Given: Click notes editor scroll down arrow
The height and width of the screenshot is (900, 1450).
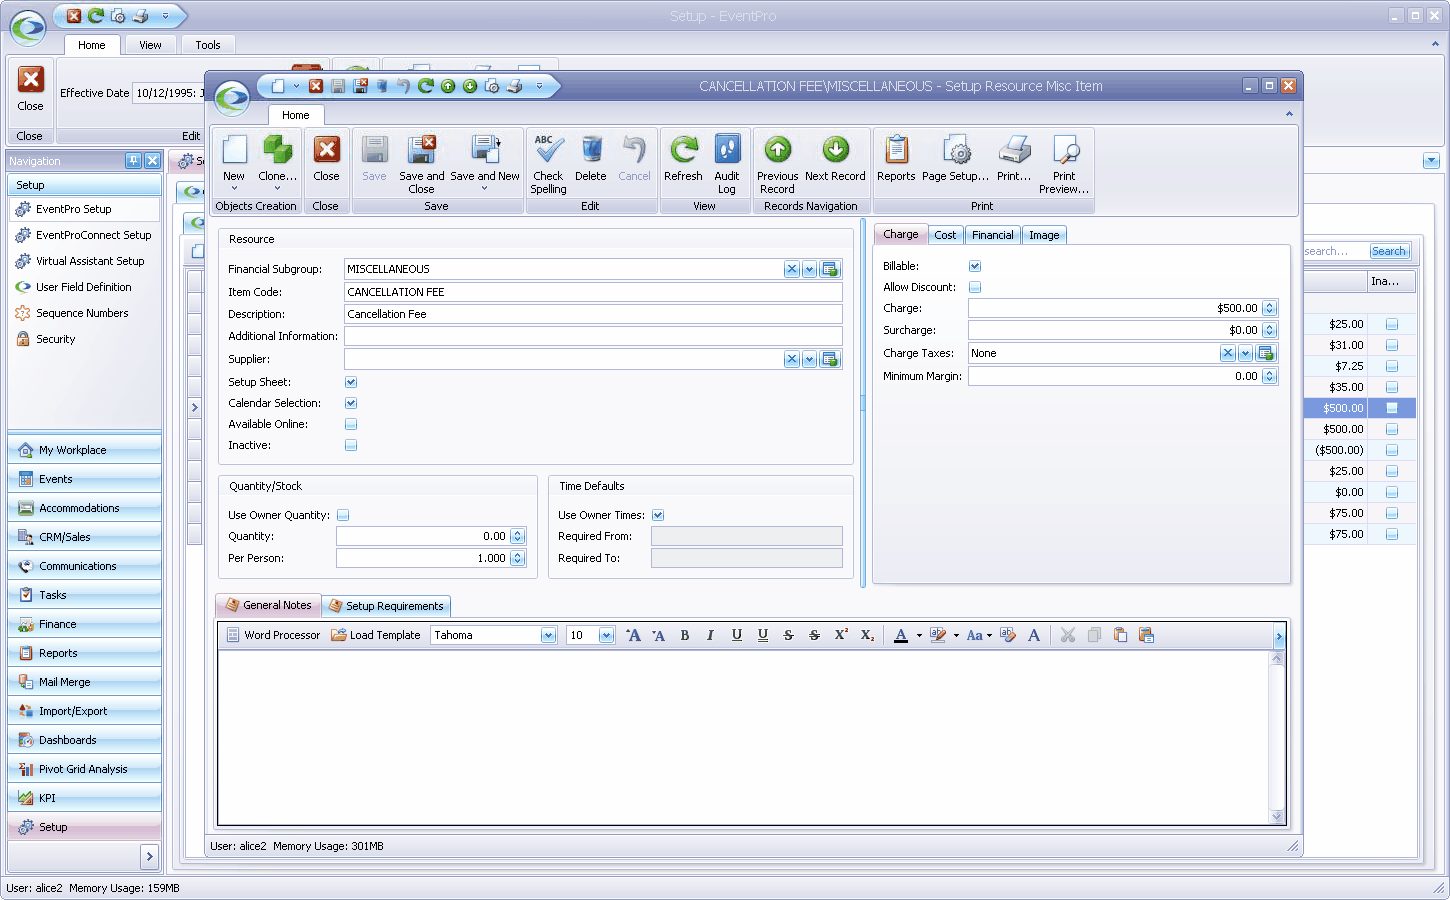Looking at the screenshot, I should coord(1277,816).
